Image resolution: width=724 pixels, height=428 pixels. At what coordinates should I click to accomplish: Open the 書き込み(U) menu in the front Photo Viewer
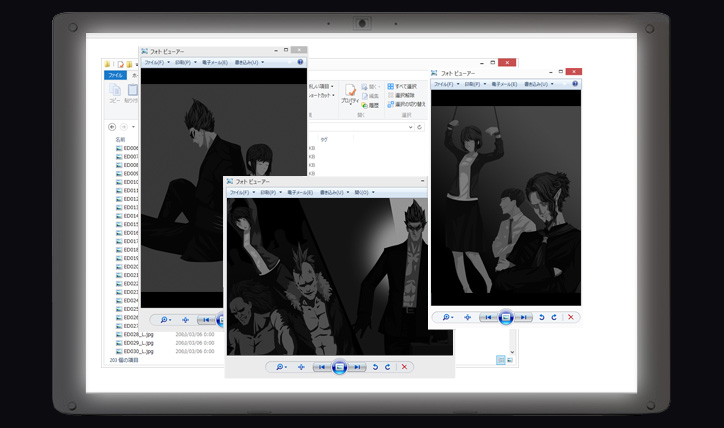[x=334, y=193]
